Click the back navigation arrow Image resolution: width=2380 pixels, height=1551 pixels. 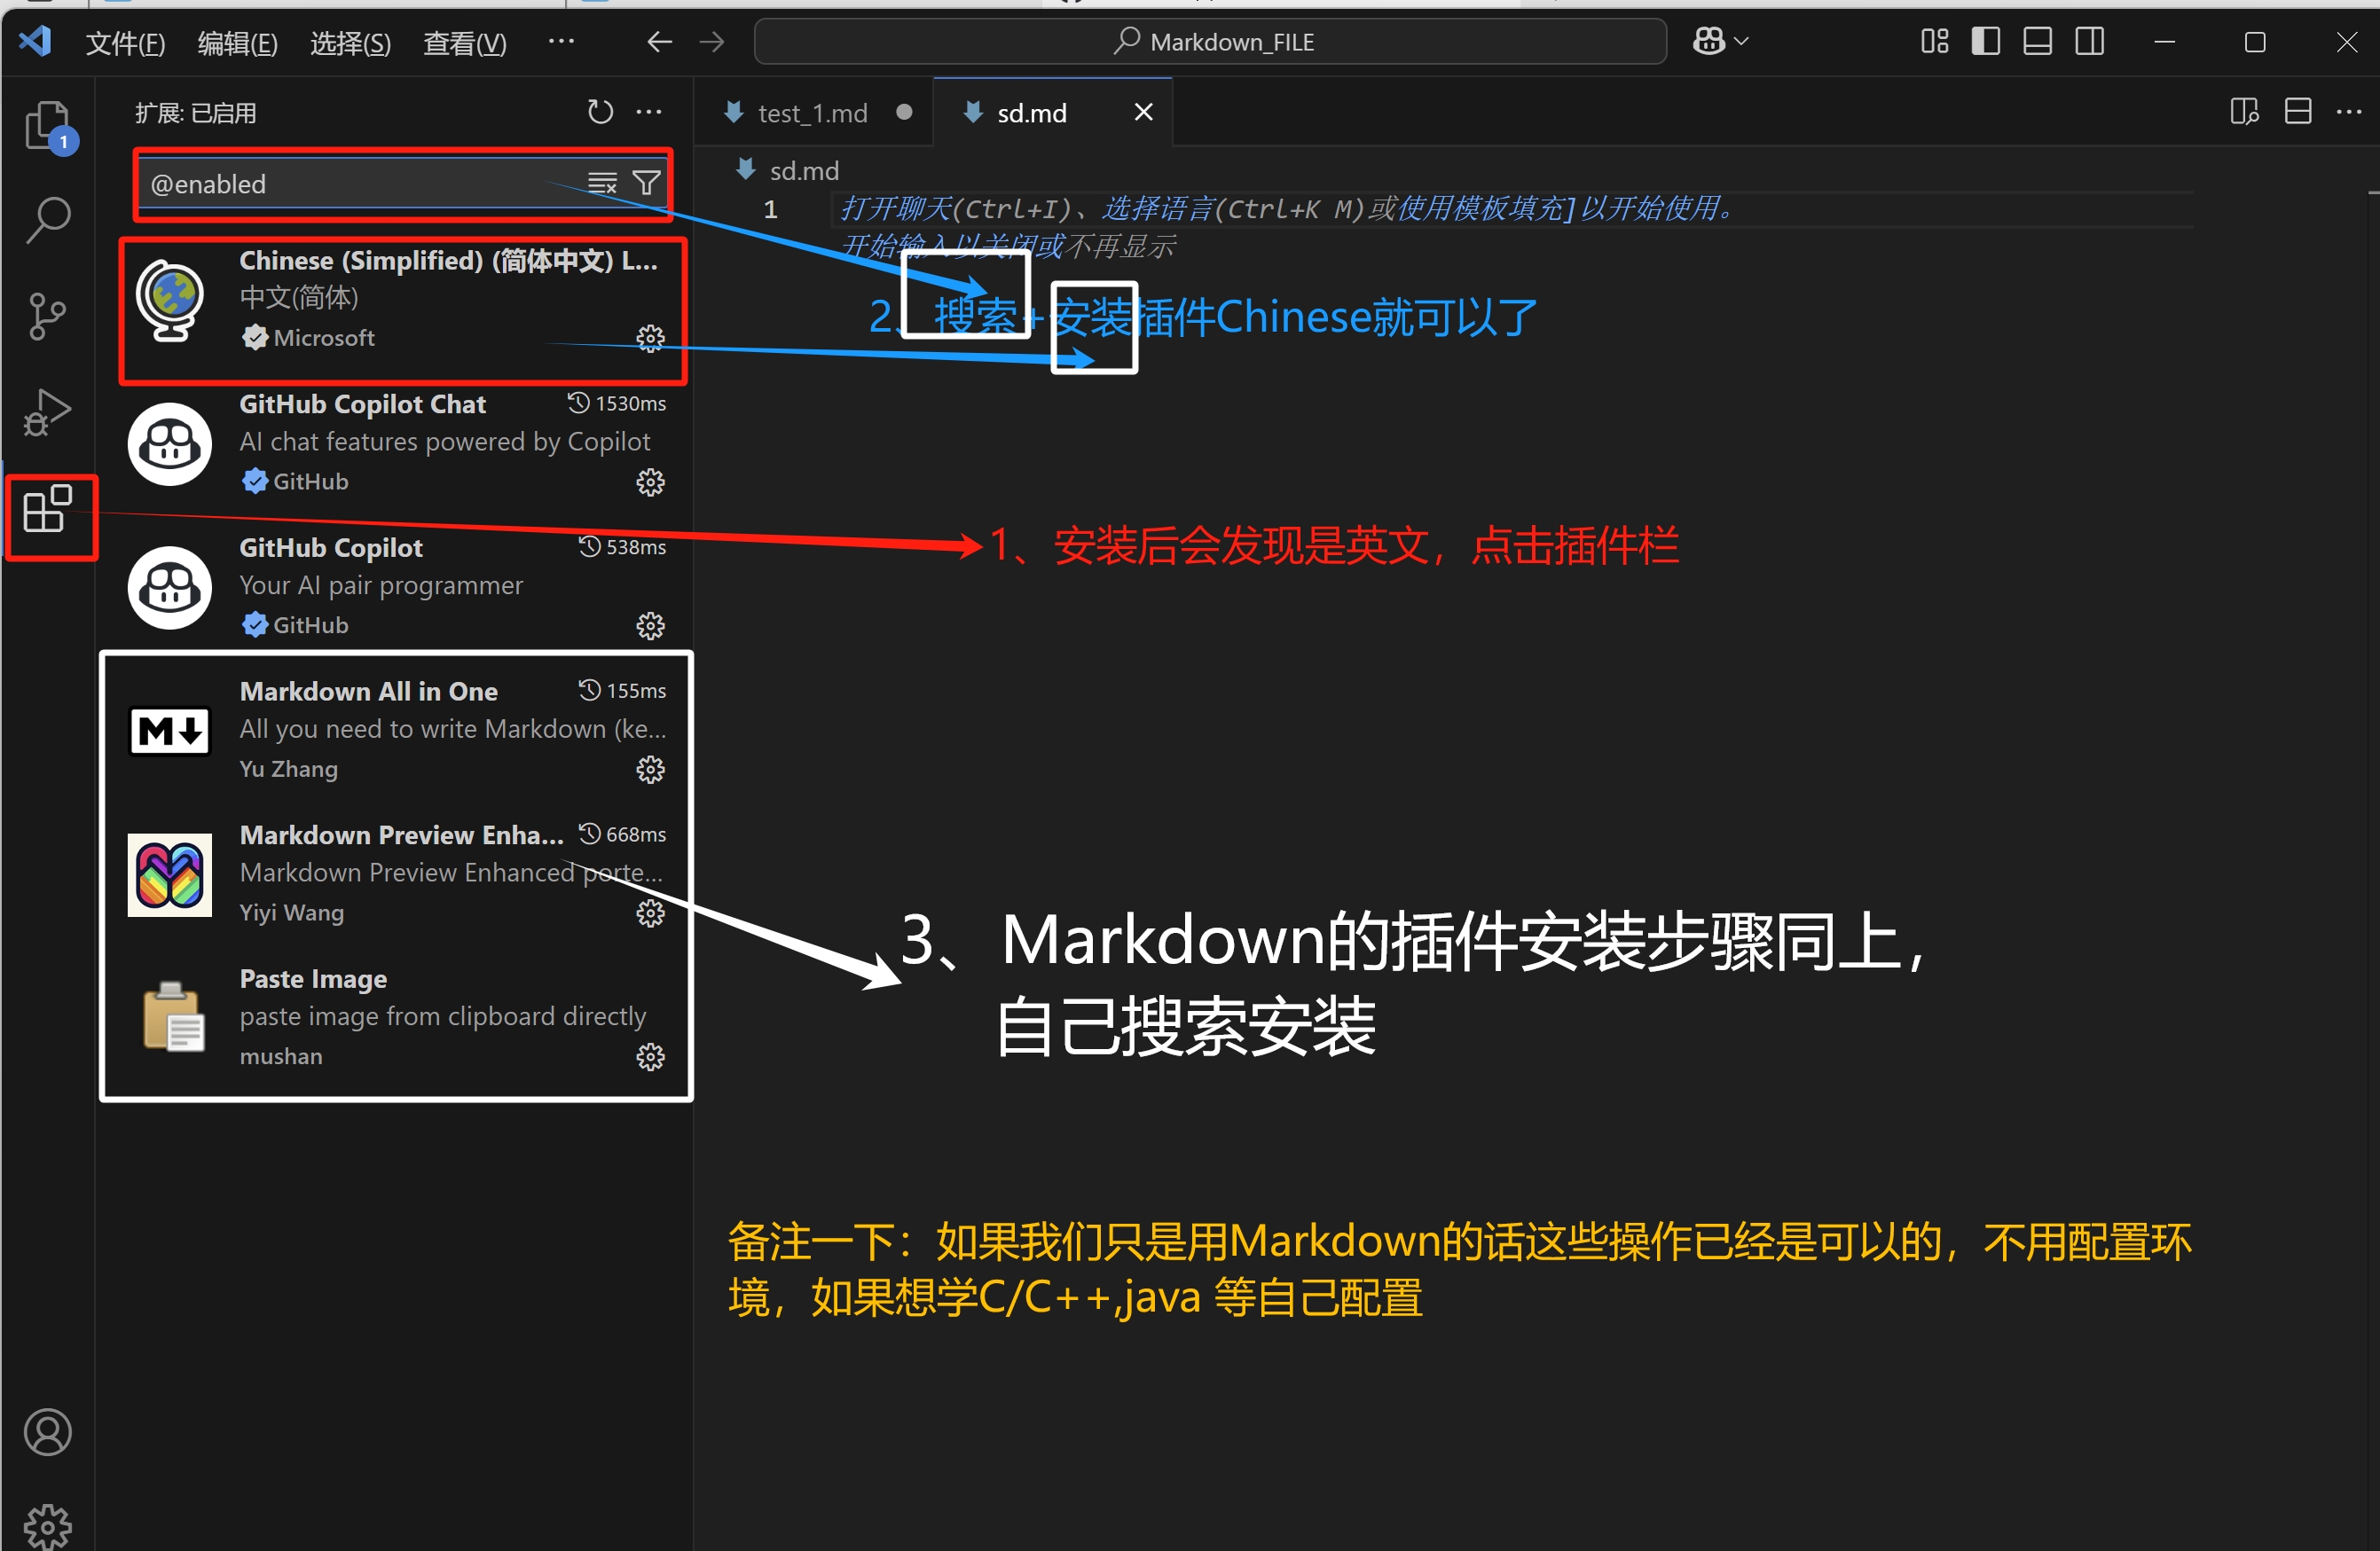point(659,41)
